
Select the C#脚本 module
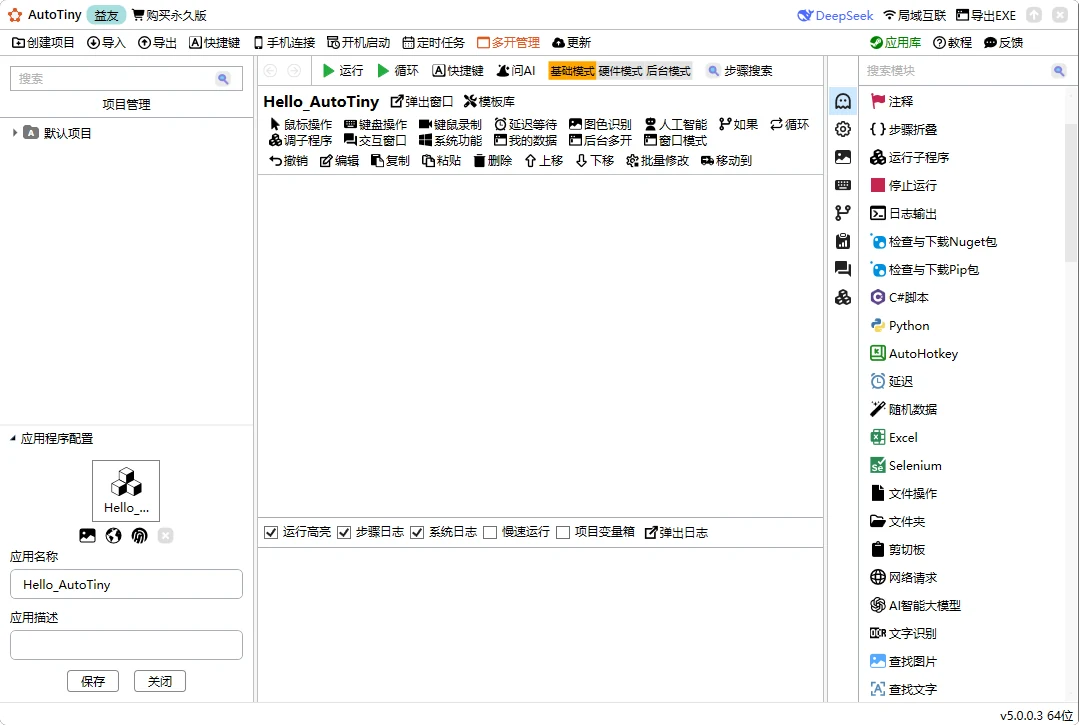[899, 297]
